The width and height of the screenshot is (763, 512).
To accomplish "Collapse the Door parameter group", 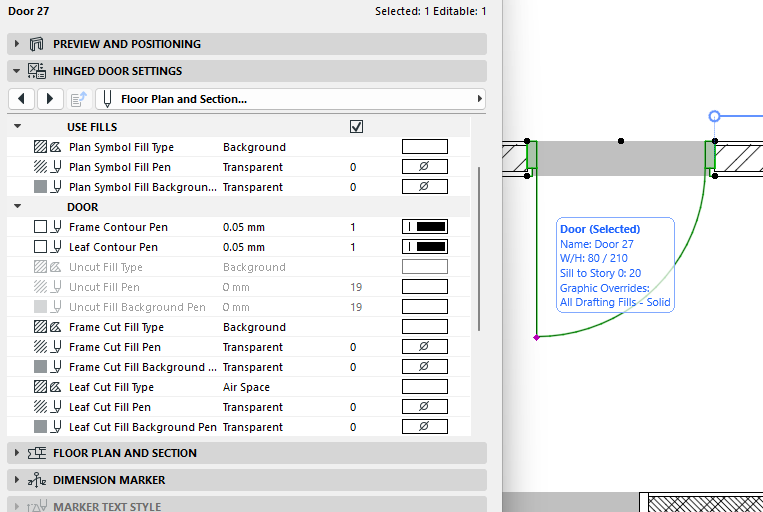I will tap(18, 206).
